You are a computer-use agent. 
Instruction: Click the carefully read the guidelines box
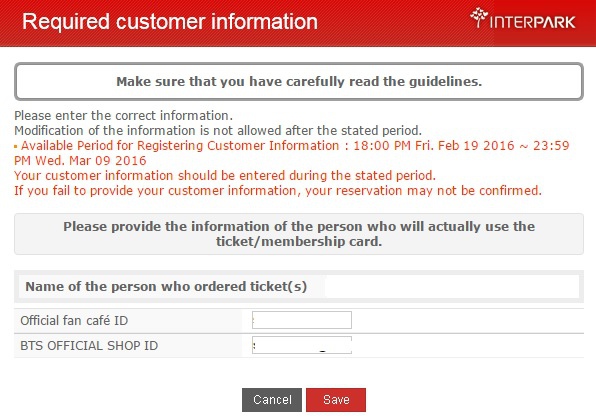[x=299, y=82]
